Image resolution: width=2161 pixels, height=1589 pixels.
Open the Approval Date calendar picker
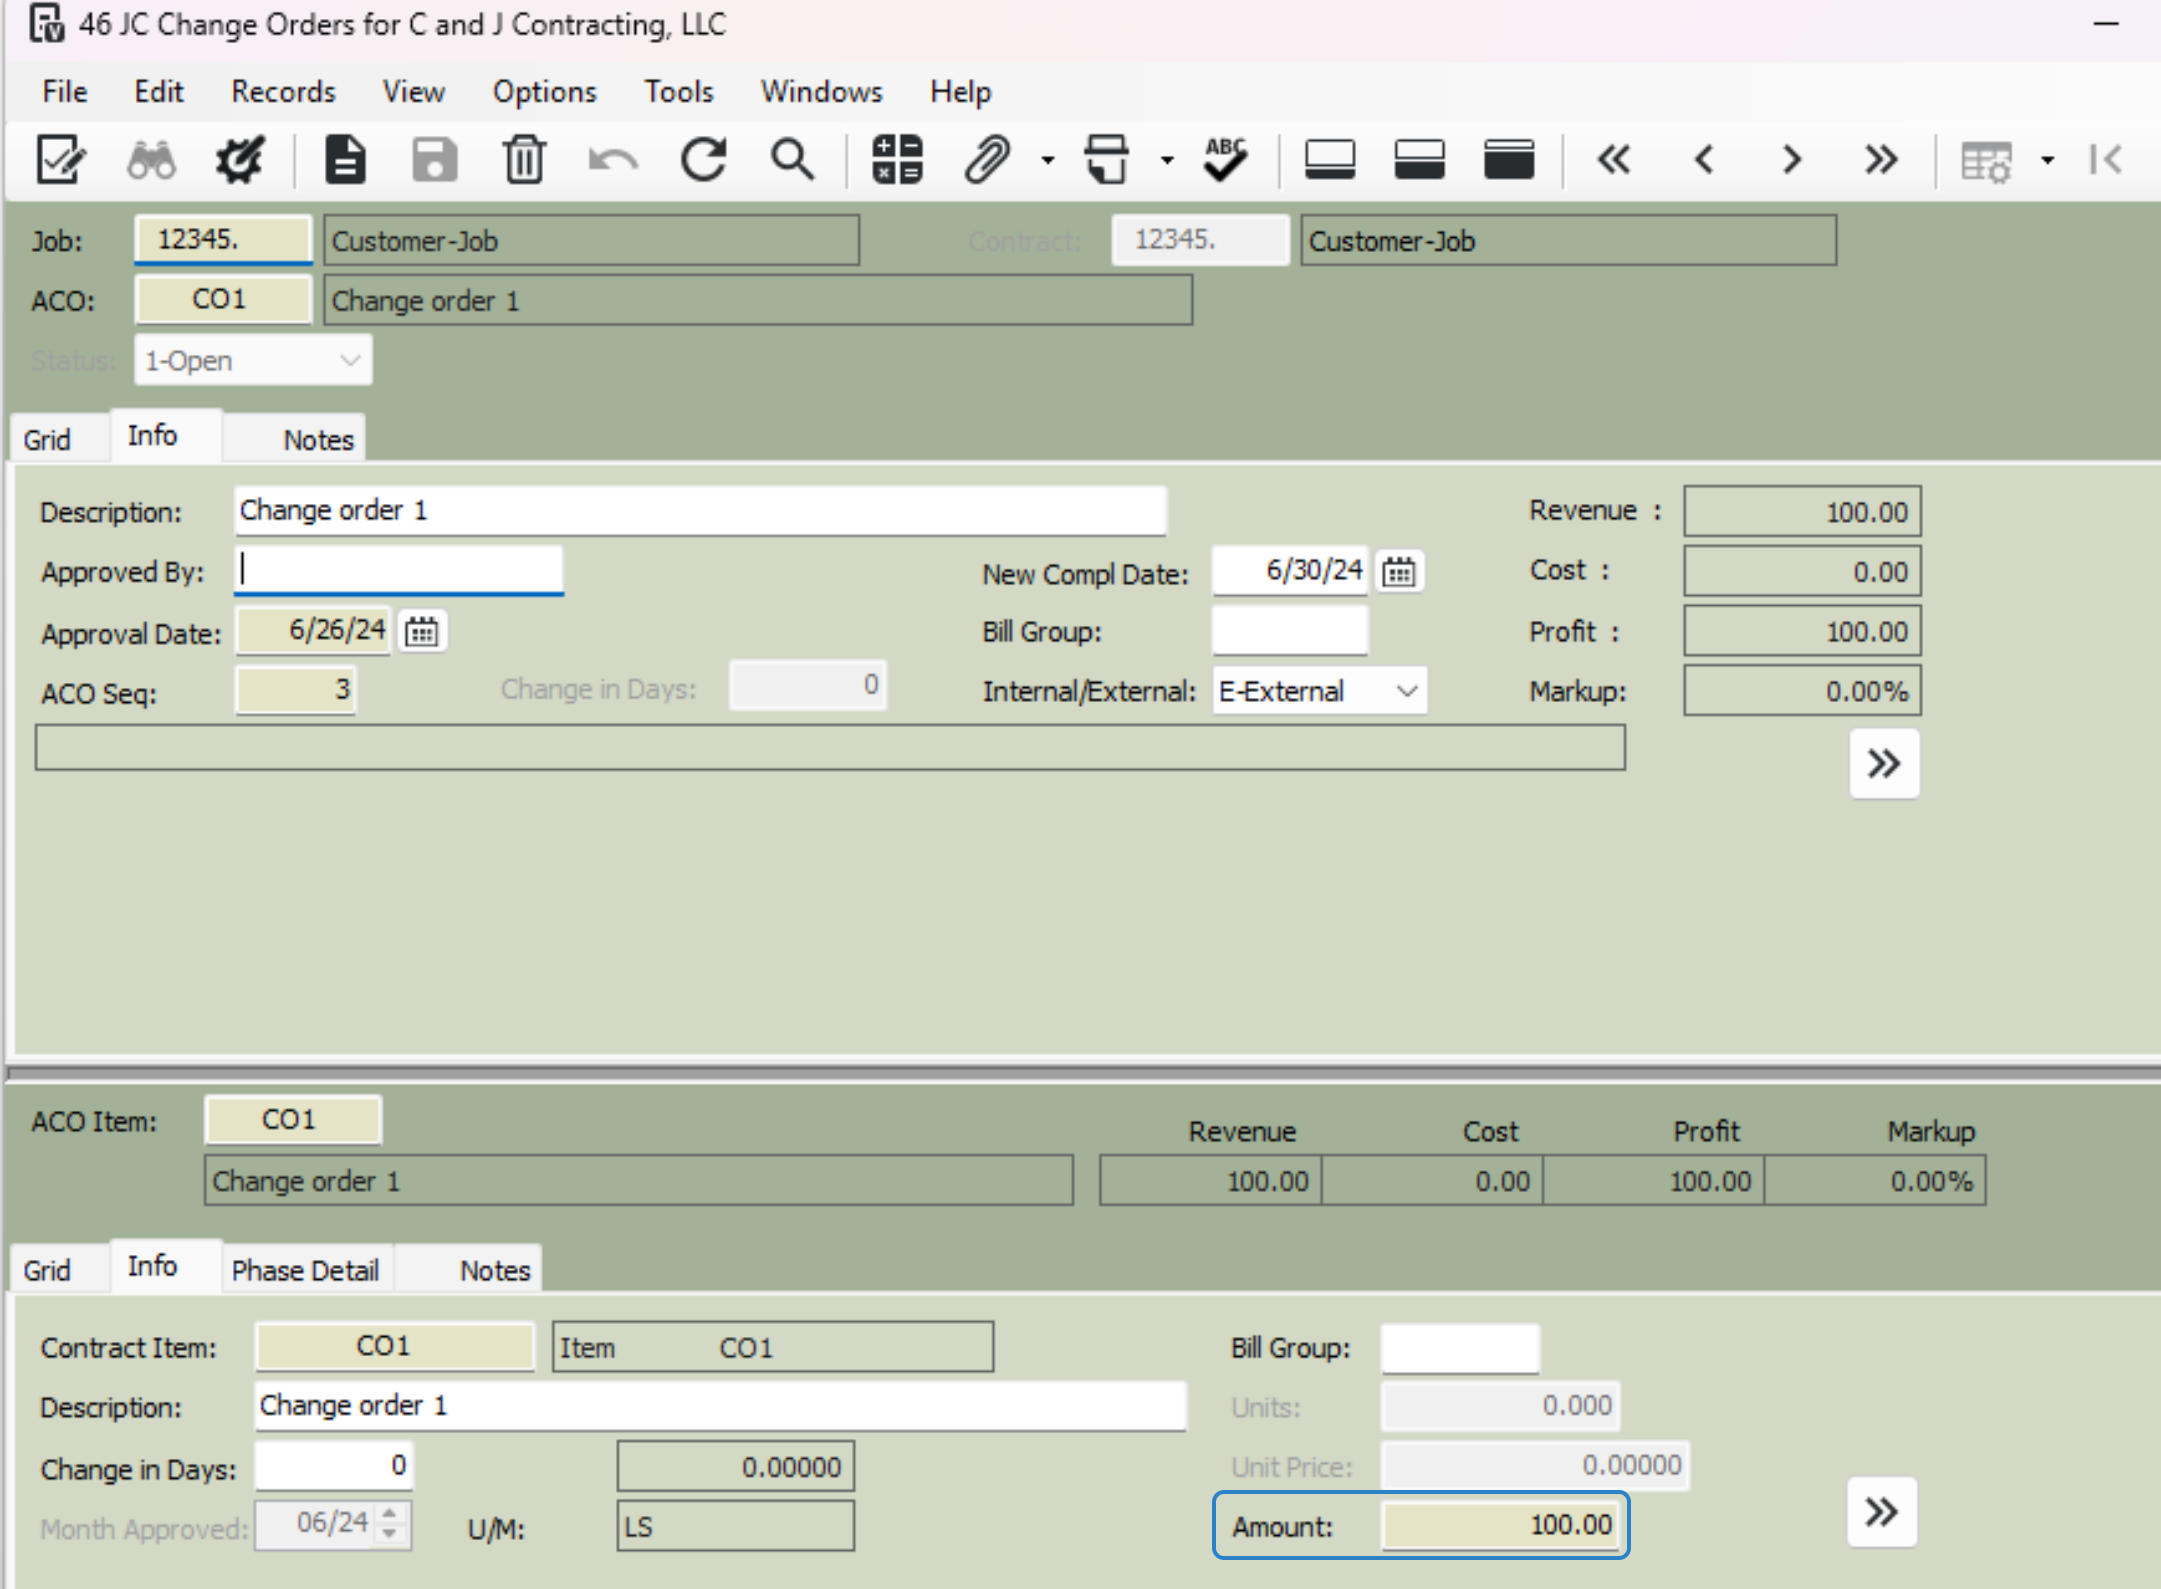pos(421,632)
